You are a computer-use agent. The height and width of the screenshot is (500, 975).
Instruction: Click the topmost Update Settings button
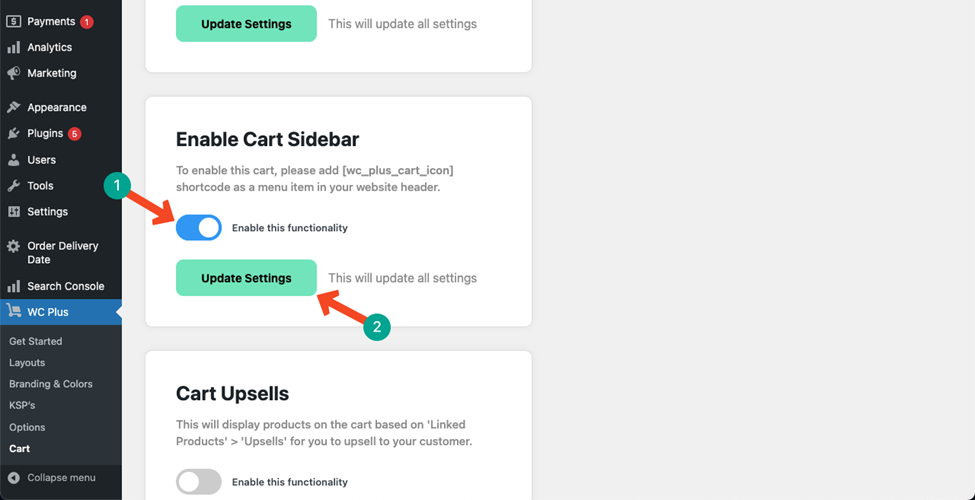[x=246, y=24]
